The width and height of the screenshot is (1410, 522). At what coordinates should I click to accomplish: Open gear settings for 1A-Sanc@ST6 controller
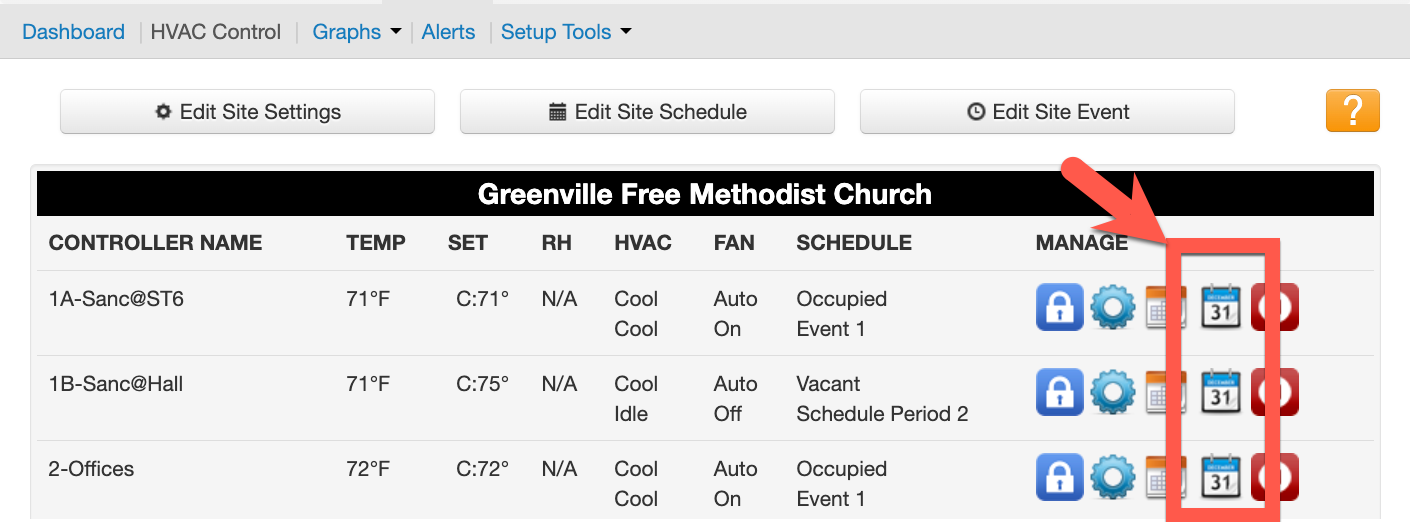click(x=1113, y=306)
